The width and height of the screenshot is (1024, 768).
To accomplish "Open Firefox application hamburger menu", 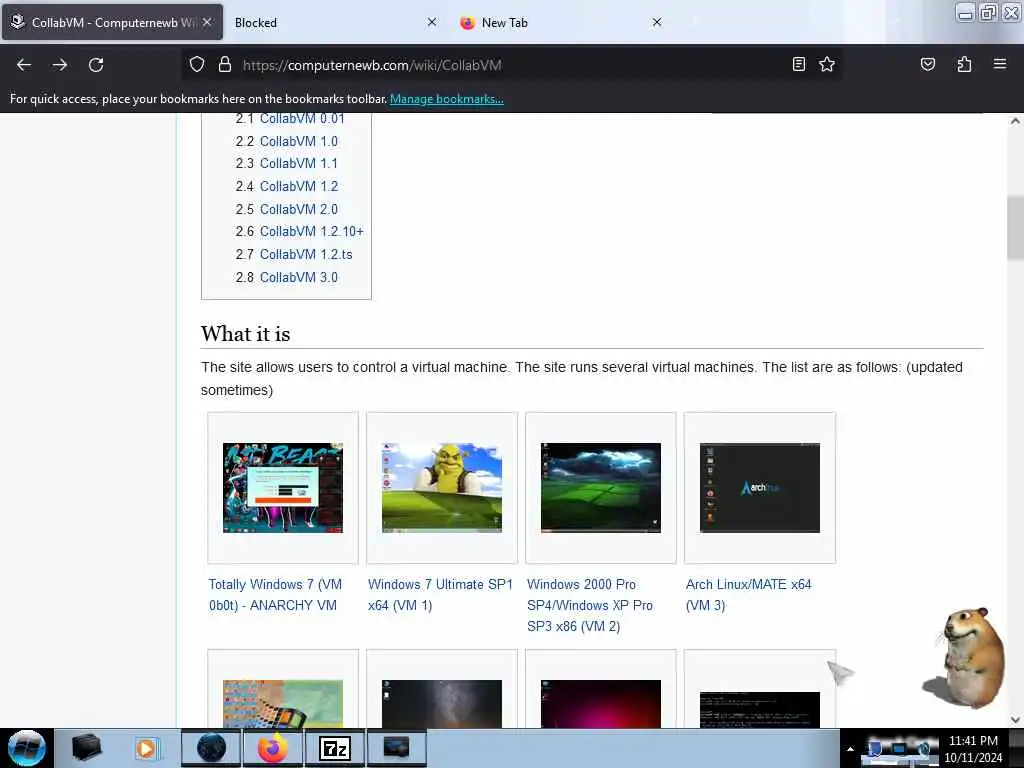I will (999, 64).
